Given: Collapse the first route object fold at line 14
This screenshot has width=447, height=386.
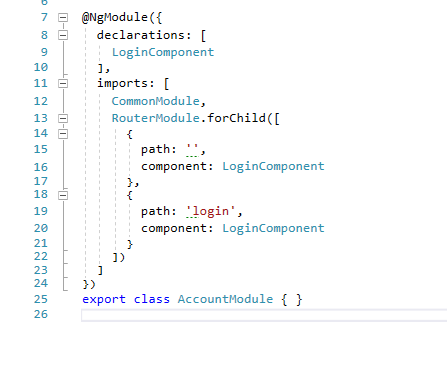Looking at the screenshot, I should pos(63,134).
